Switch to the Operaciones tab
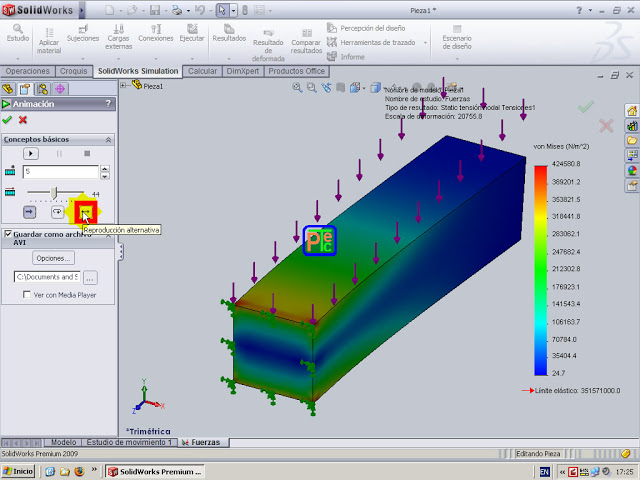The width and height of the screenshot is (640, 480). coord(28,71)
